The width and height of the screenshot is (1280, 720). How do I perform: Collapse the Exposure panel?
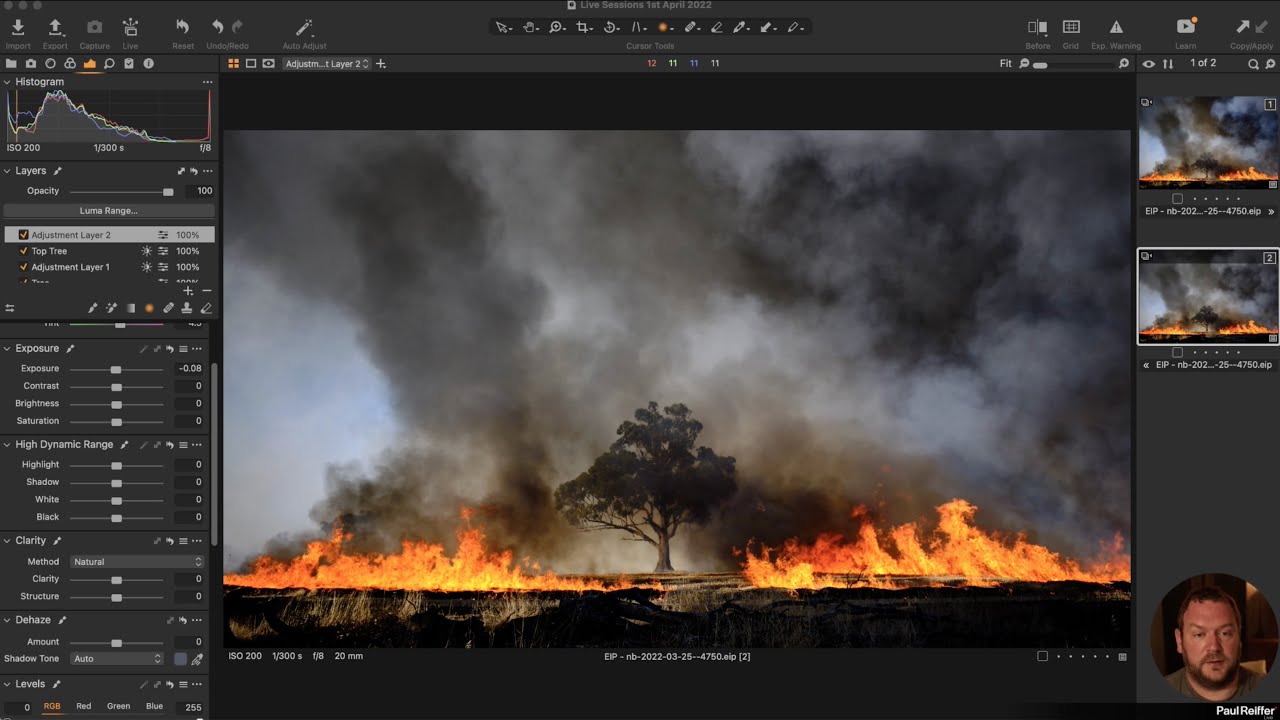[x=7, y=348]
